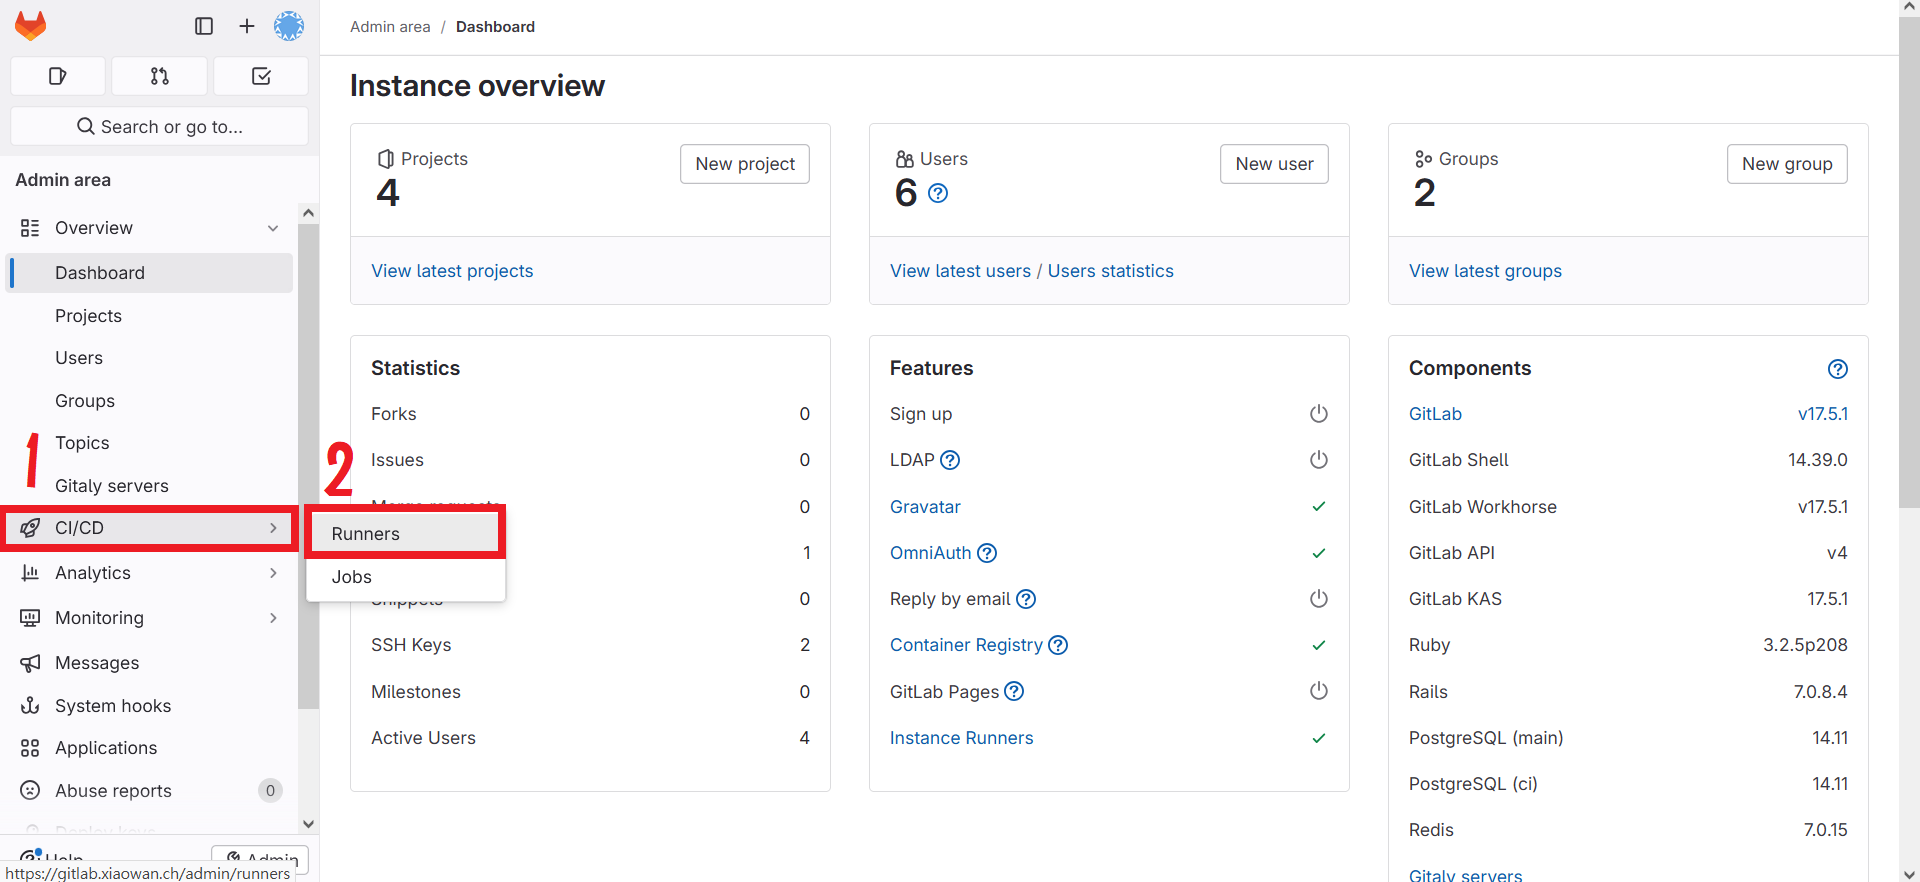Select Jobs in CI/CD flyout
The width and height of the screenshot is (1920, 882).
[x=405, y=577]
